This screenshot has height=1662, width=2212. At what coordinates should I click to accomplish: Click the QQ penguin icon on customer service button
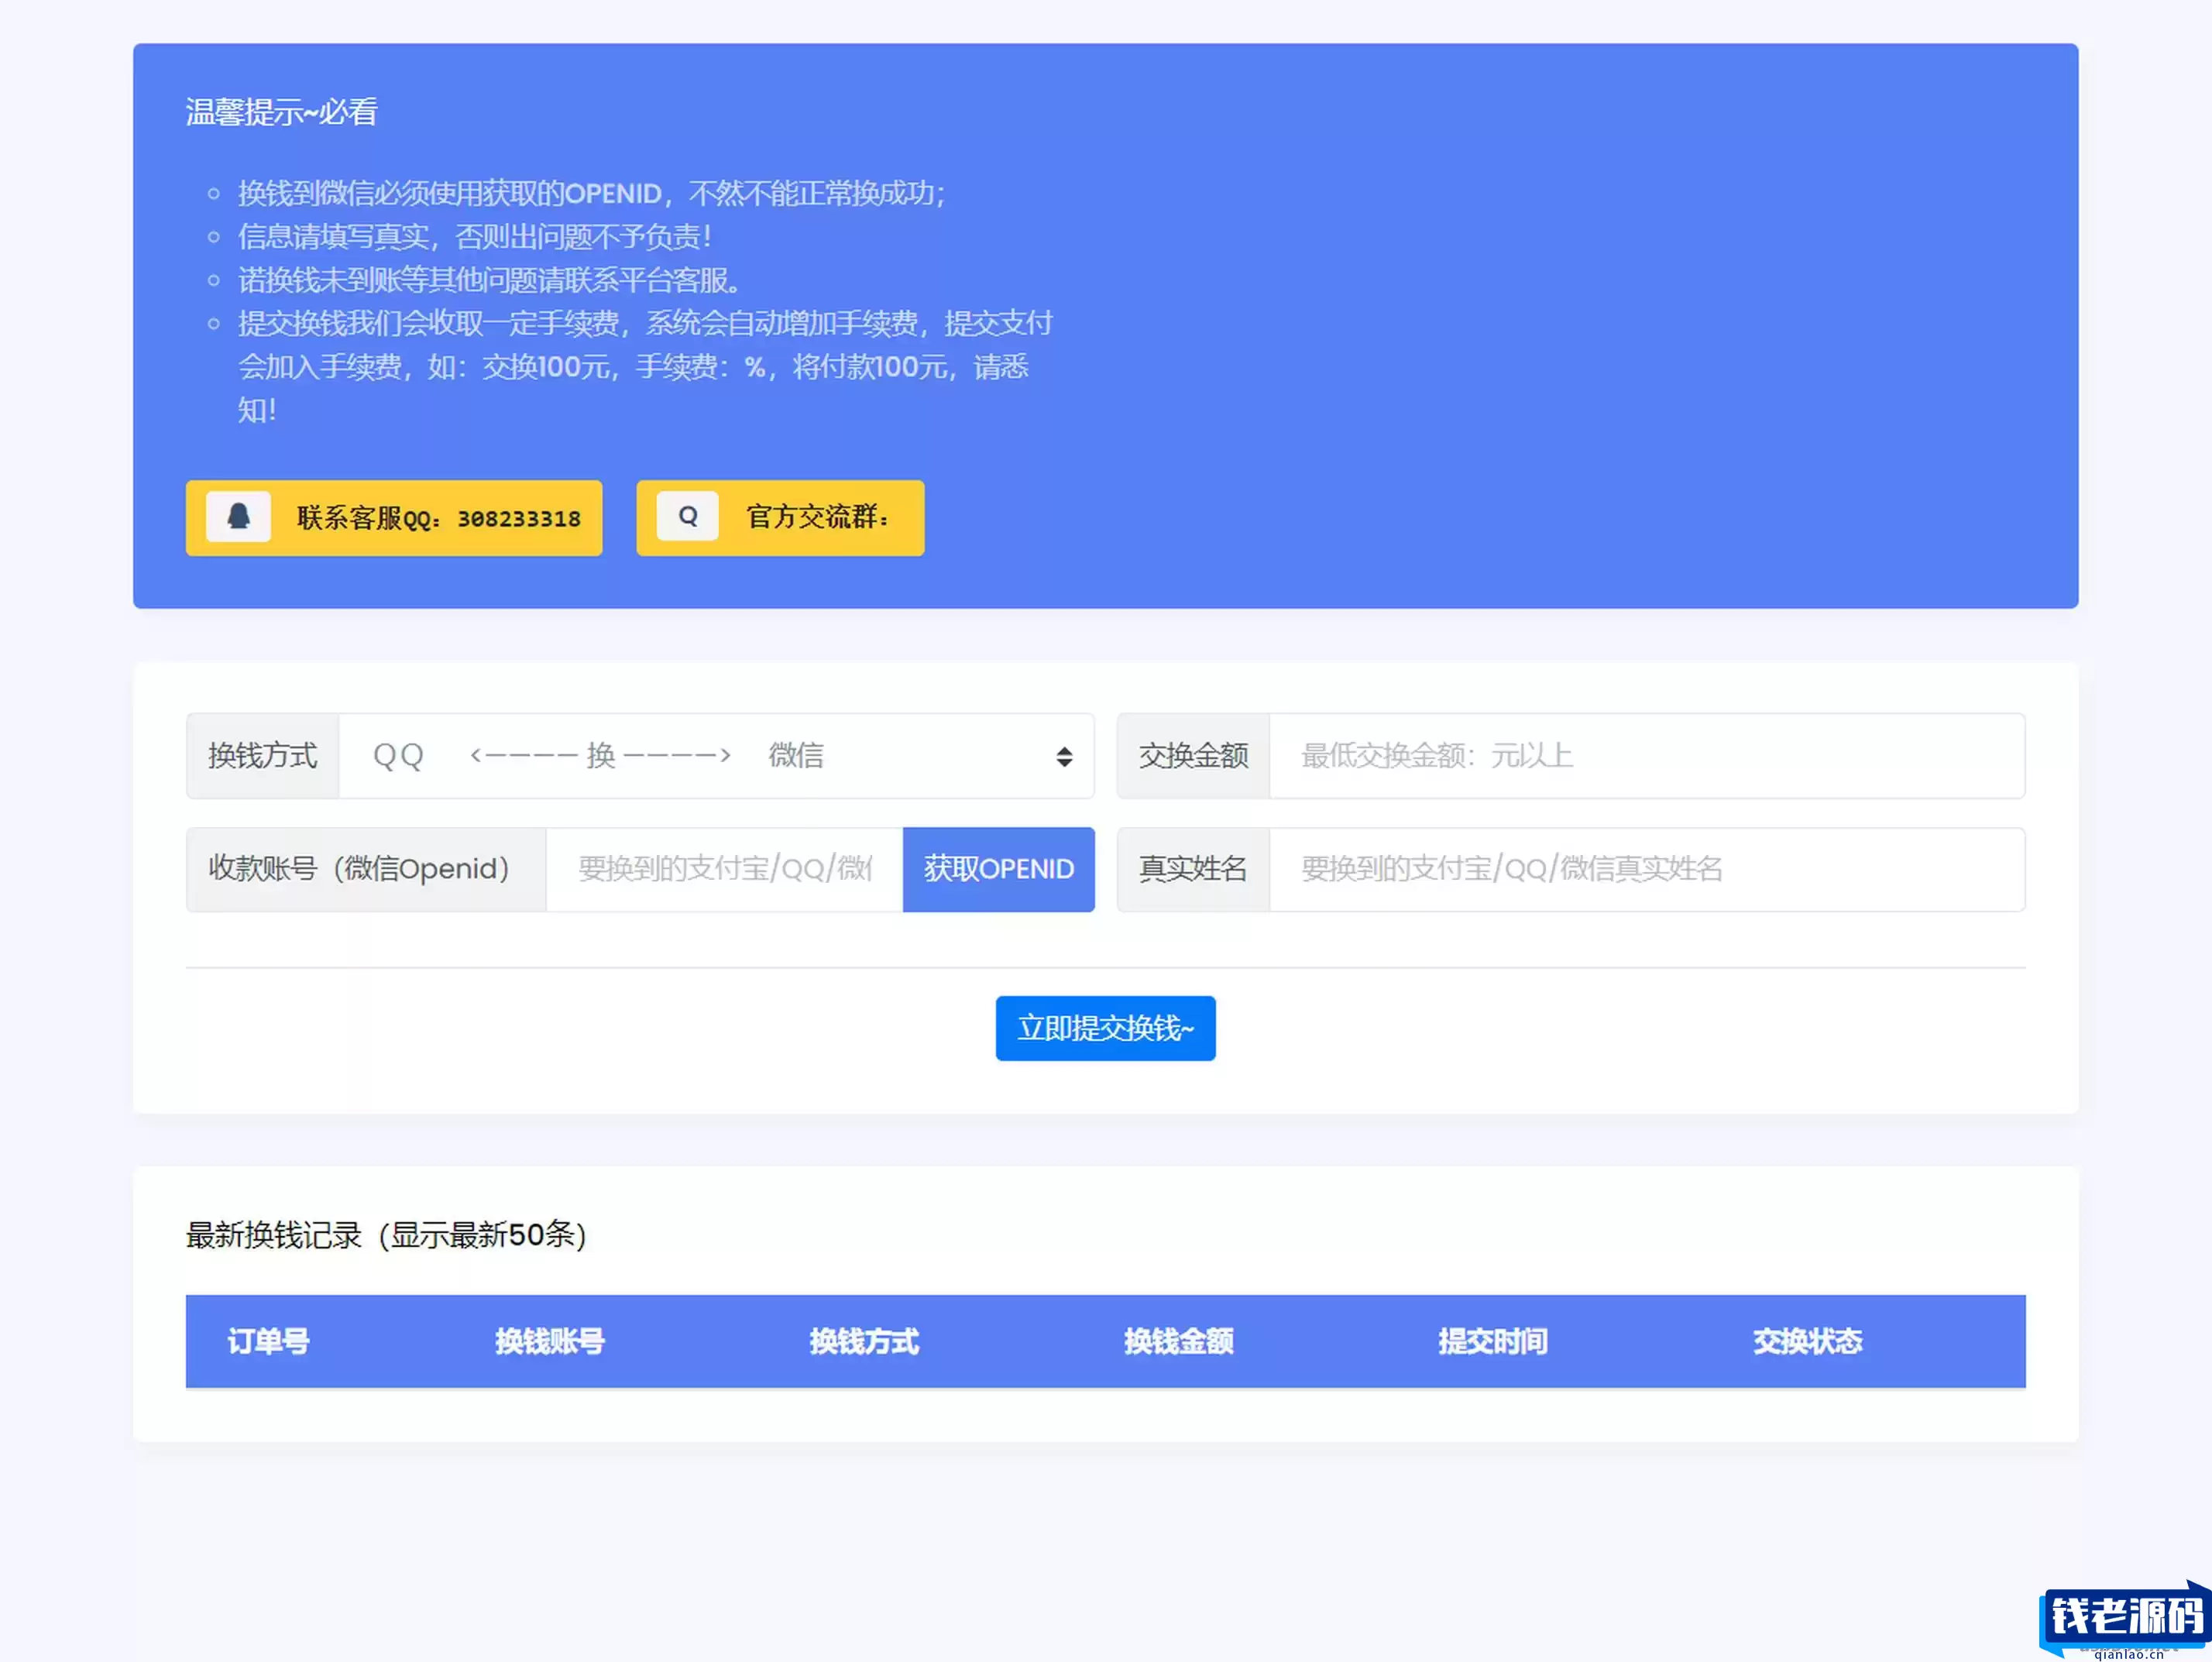[238, 517]
